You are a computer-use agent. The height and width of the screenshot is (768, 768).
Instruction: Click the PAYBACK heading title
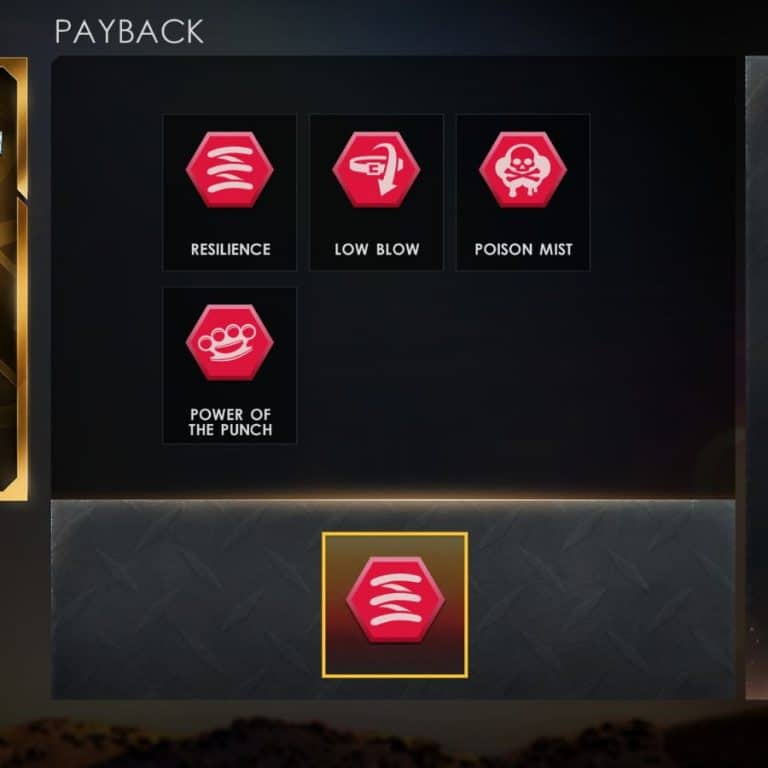point(129,32)
